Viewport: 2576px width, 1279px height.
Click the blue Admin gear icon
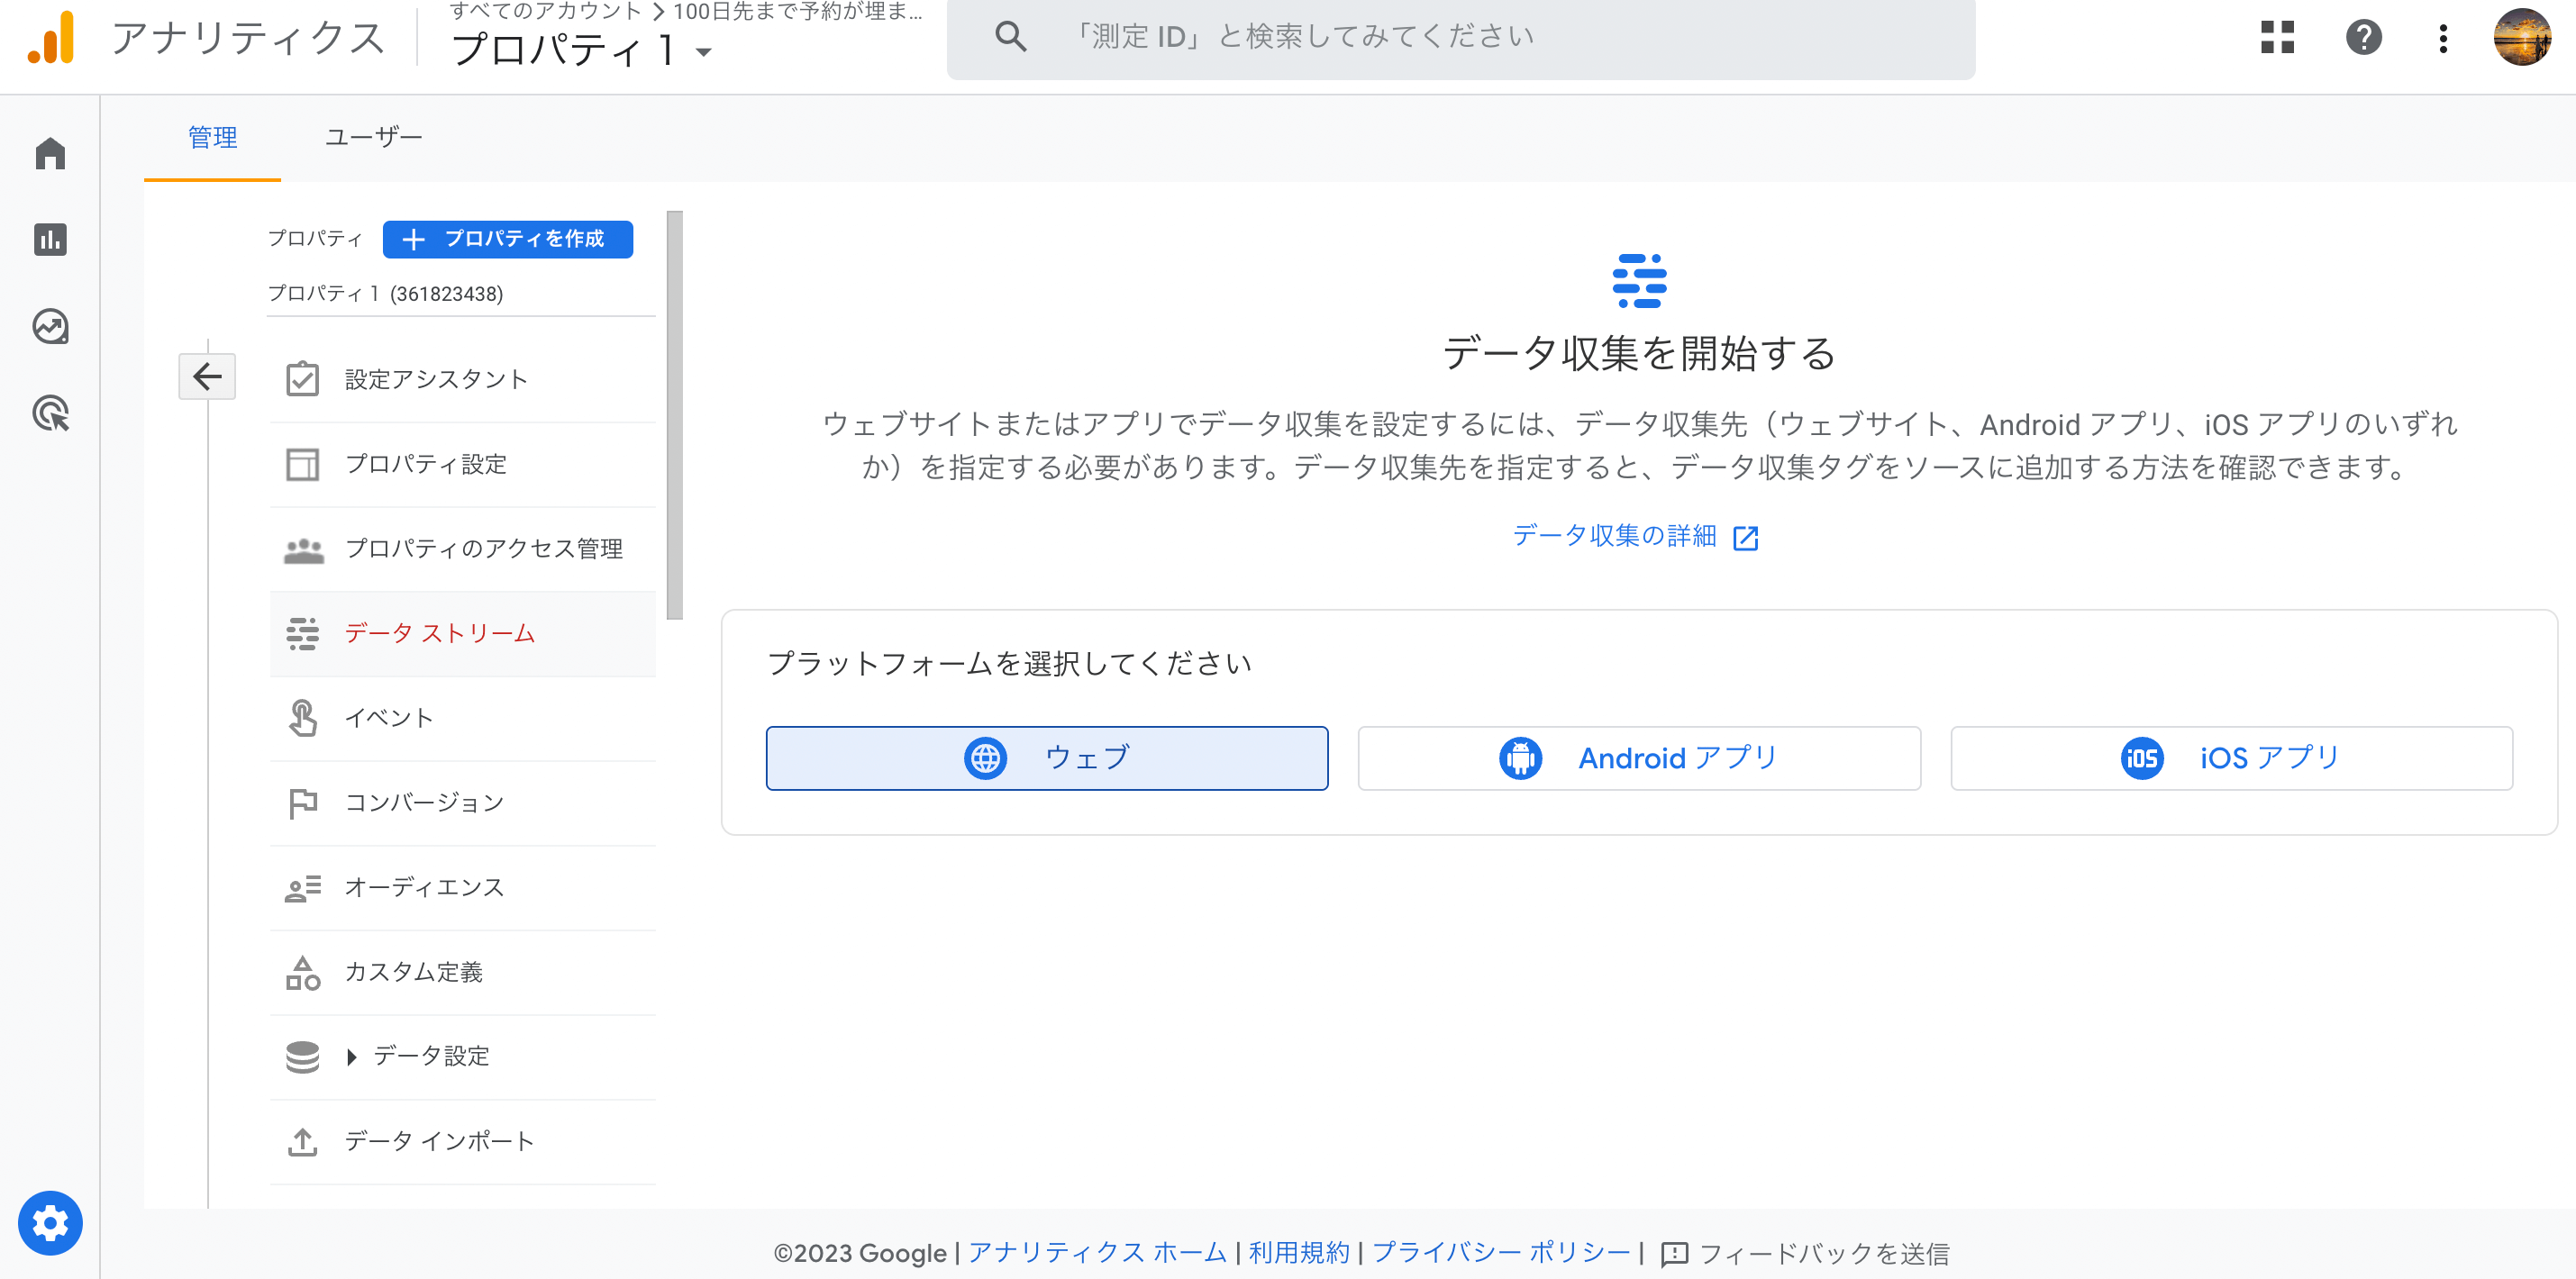[50, 1222]
